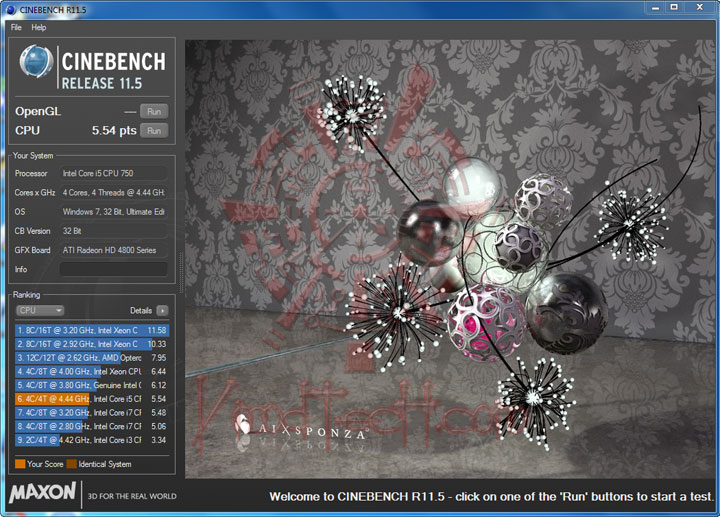The height and width of the screenshot is (517, 720).
Task: Run the OpenGL benchmark test
Action: tap(154, 112)
